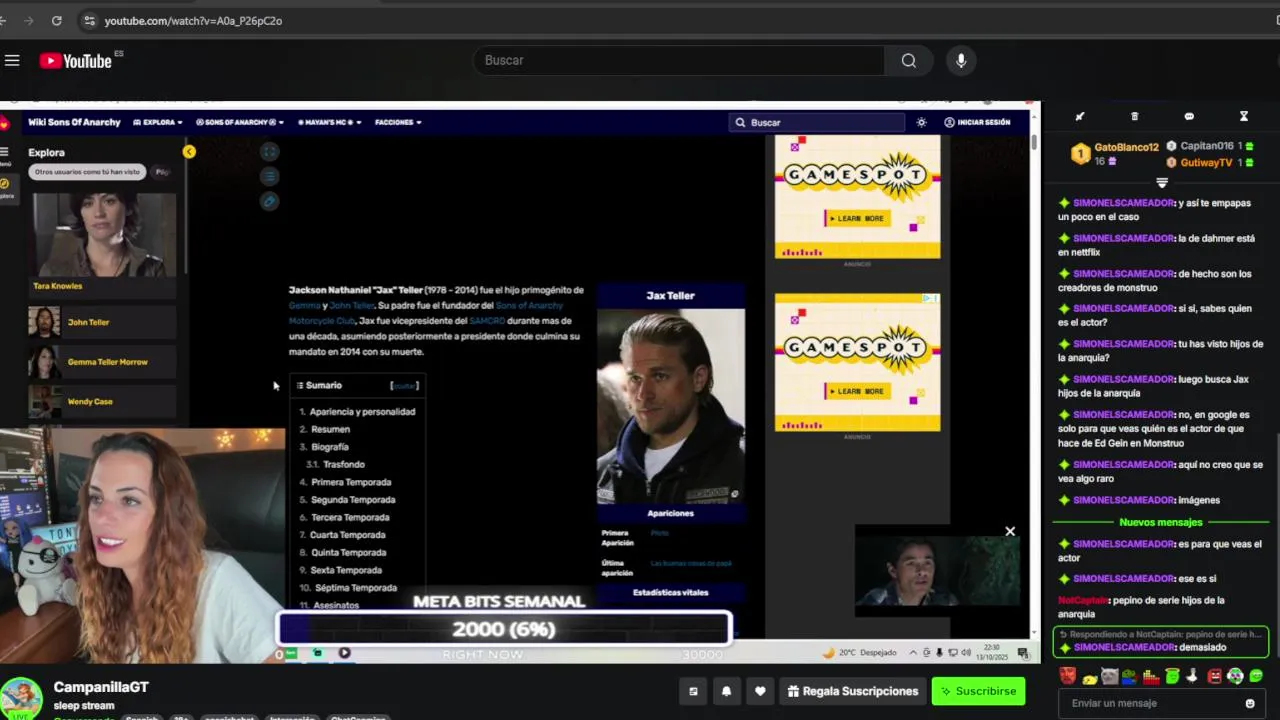
Task: Open the YouTube hamburger menu
Action: [12, 61]
